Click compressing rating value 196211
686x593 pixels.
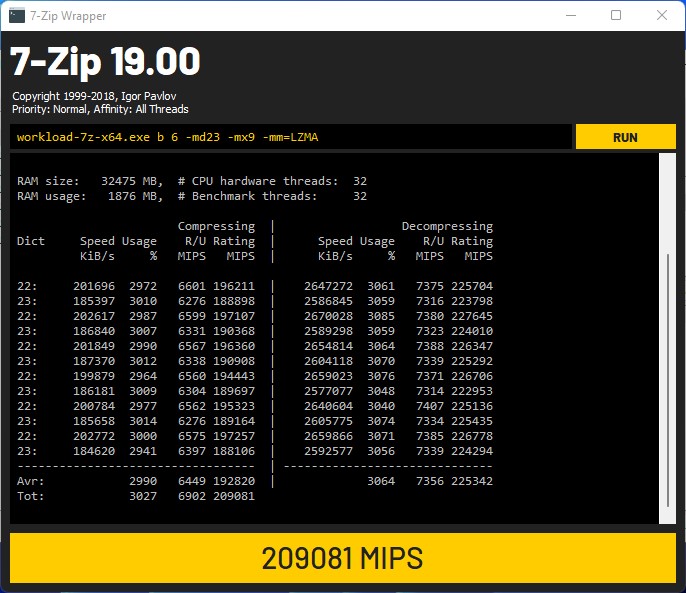(x=234, y=286)
